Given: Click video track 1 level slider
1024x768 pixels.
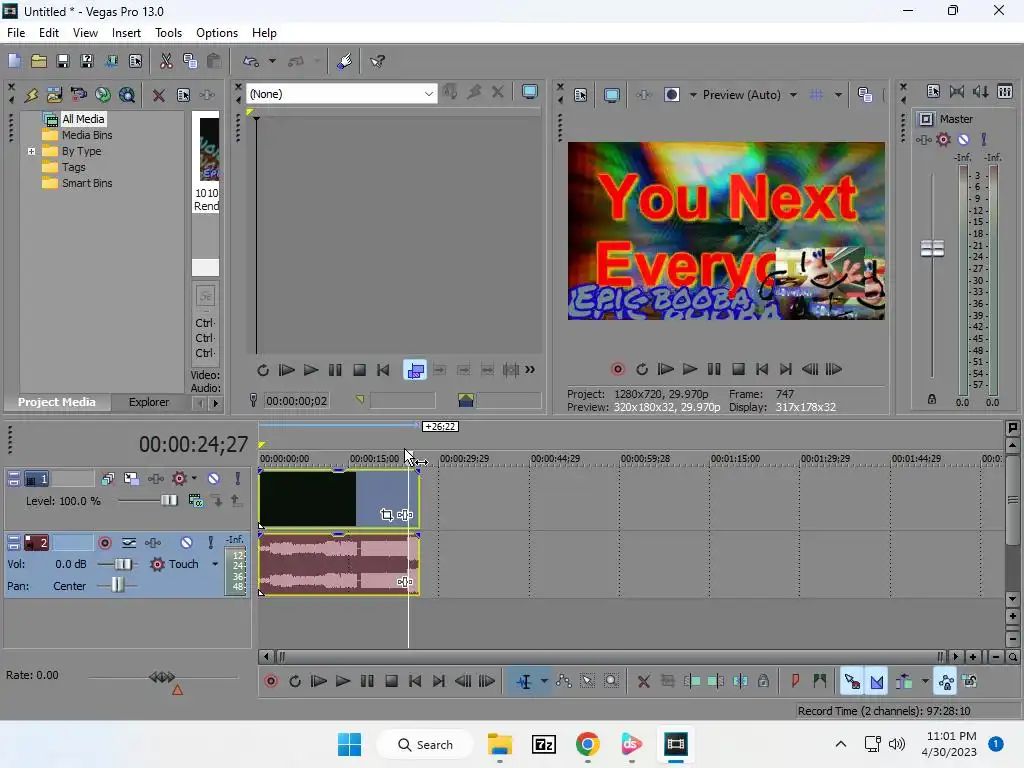Looking at the screenshot, I should (x=168, y=500).
